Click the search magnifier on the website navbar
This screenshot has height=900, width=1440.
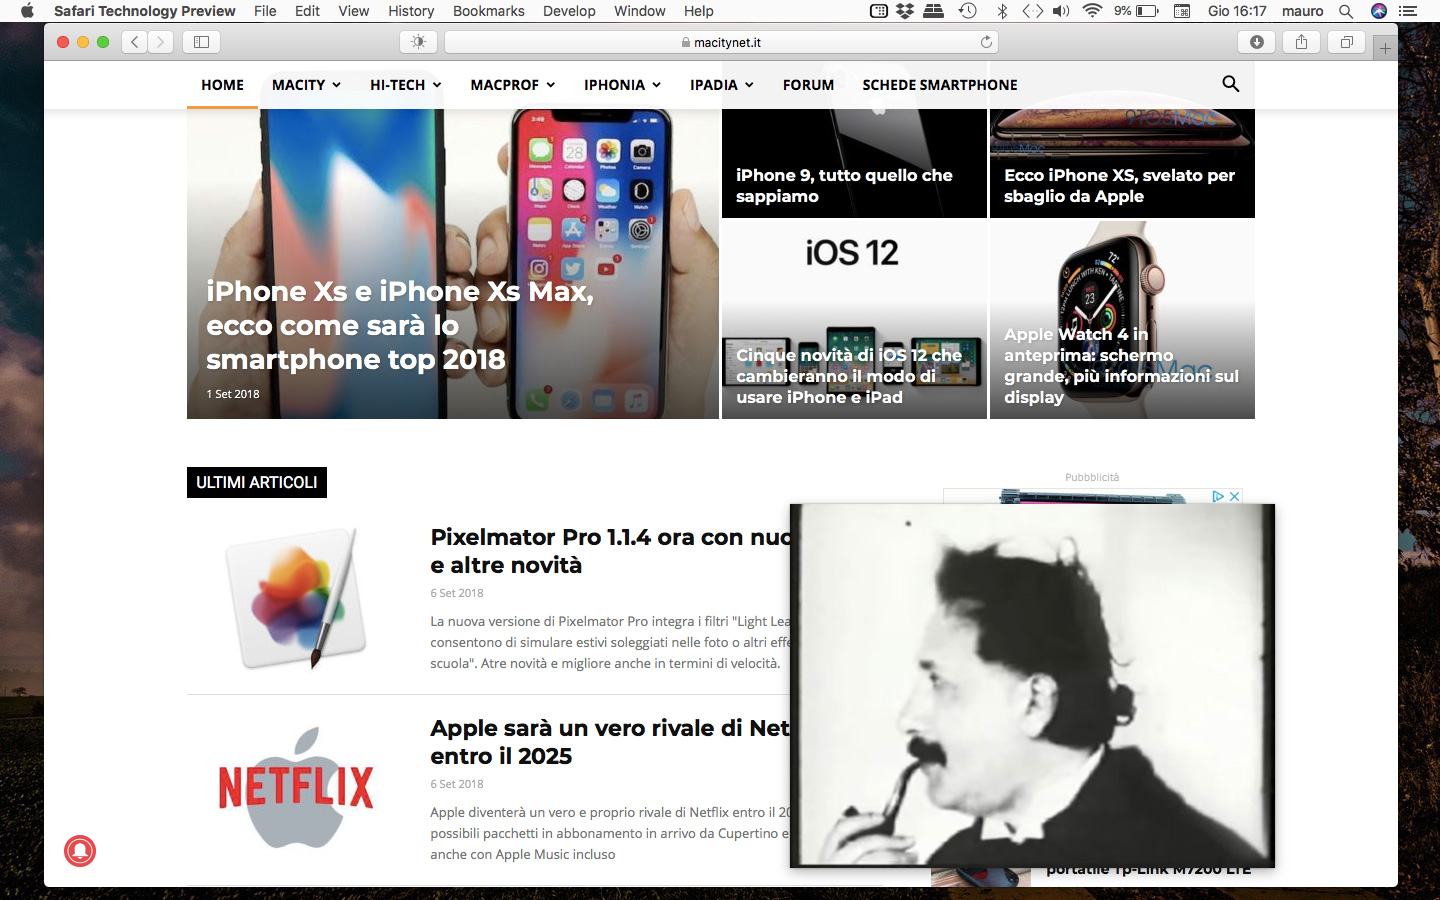(x=1230, y=84)
